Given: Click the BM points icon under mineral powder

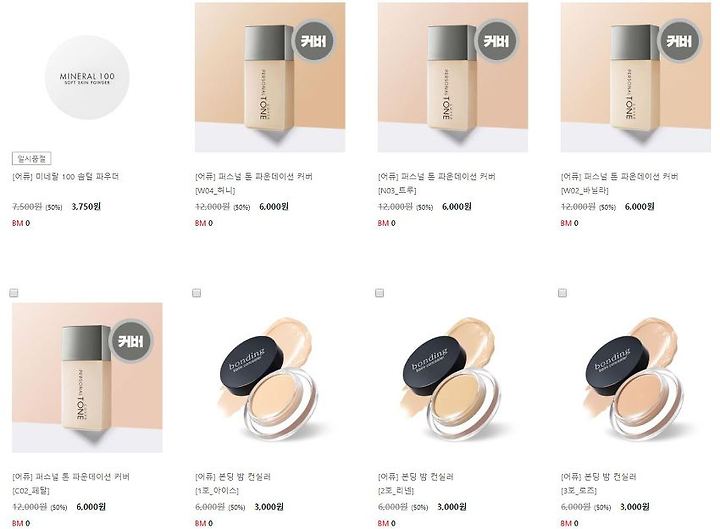Looking at the screenshot, I should 17,223.
